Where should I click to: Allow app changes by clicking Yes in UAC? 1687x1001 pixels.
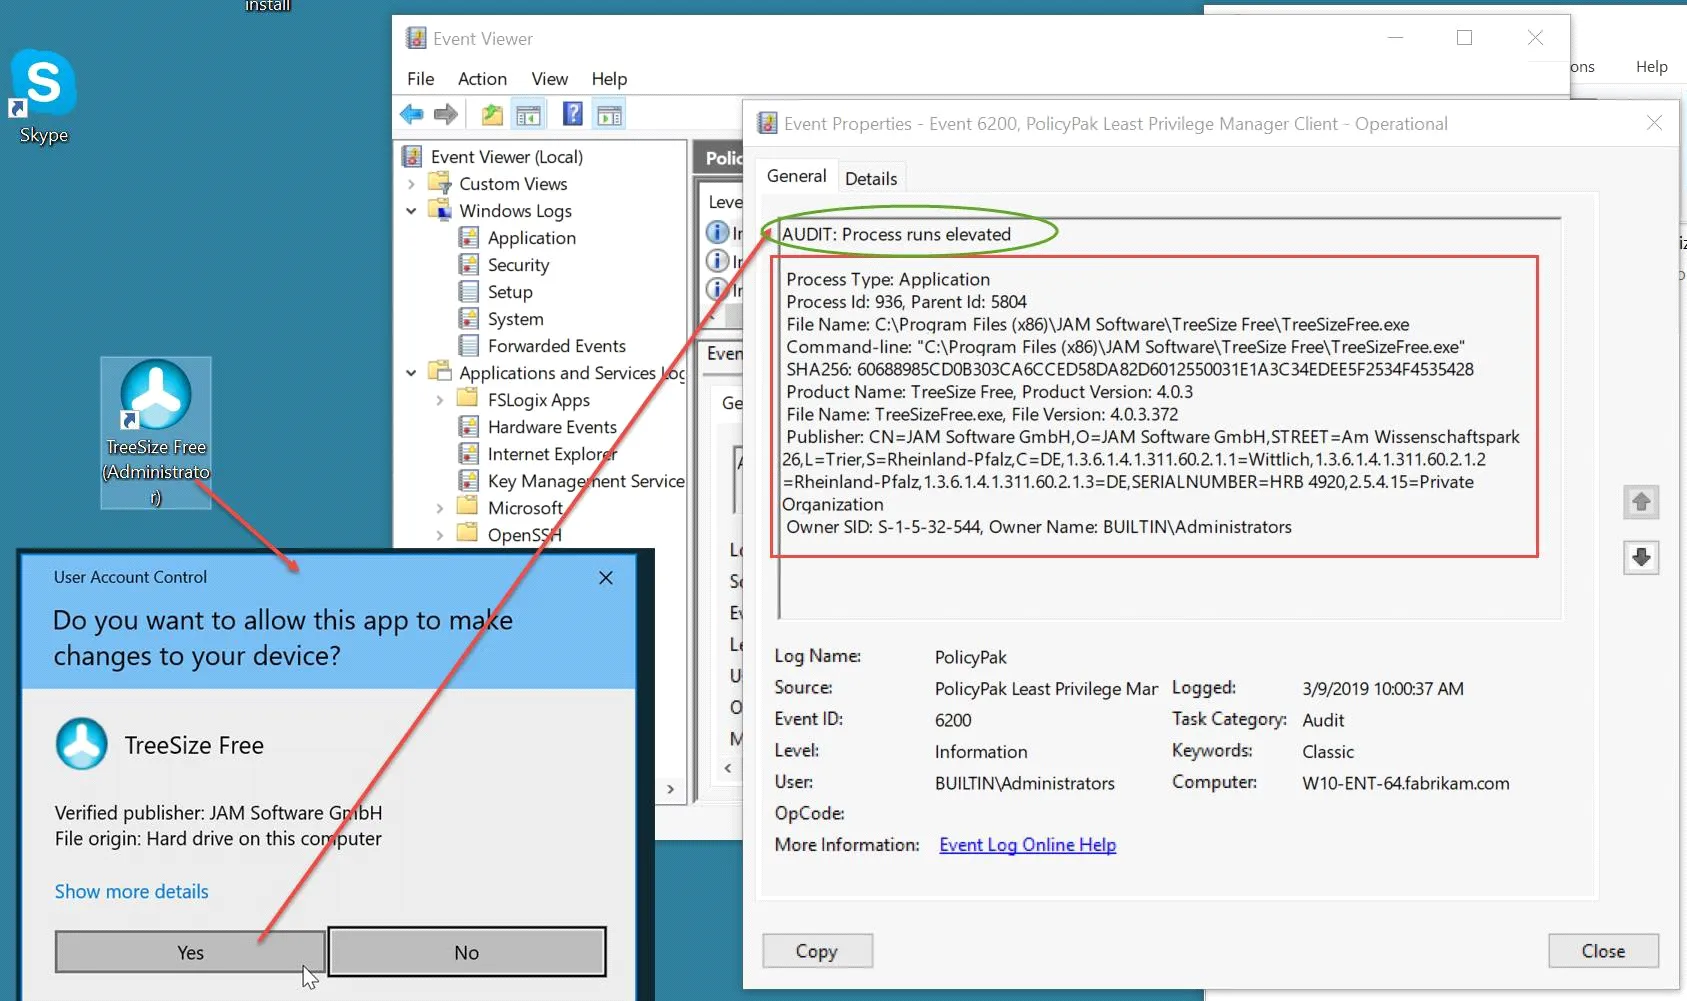189,951
